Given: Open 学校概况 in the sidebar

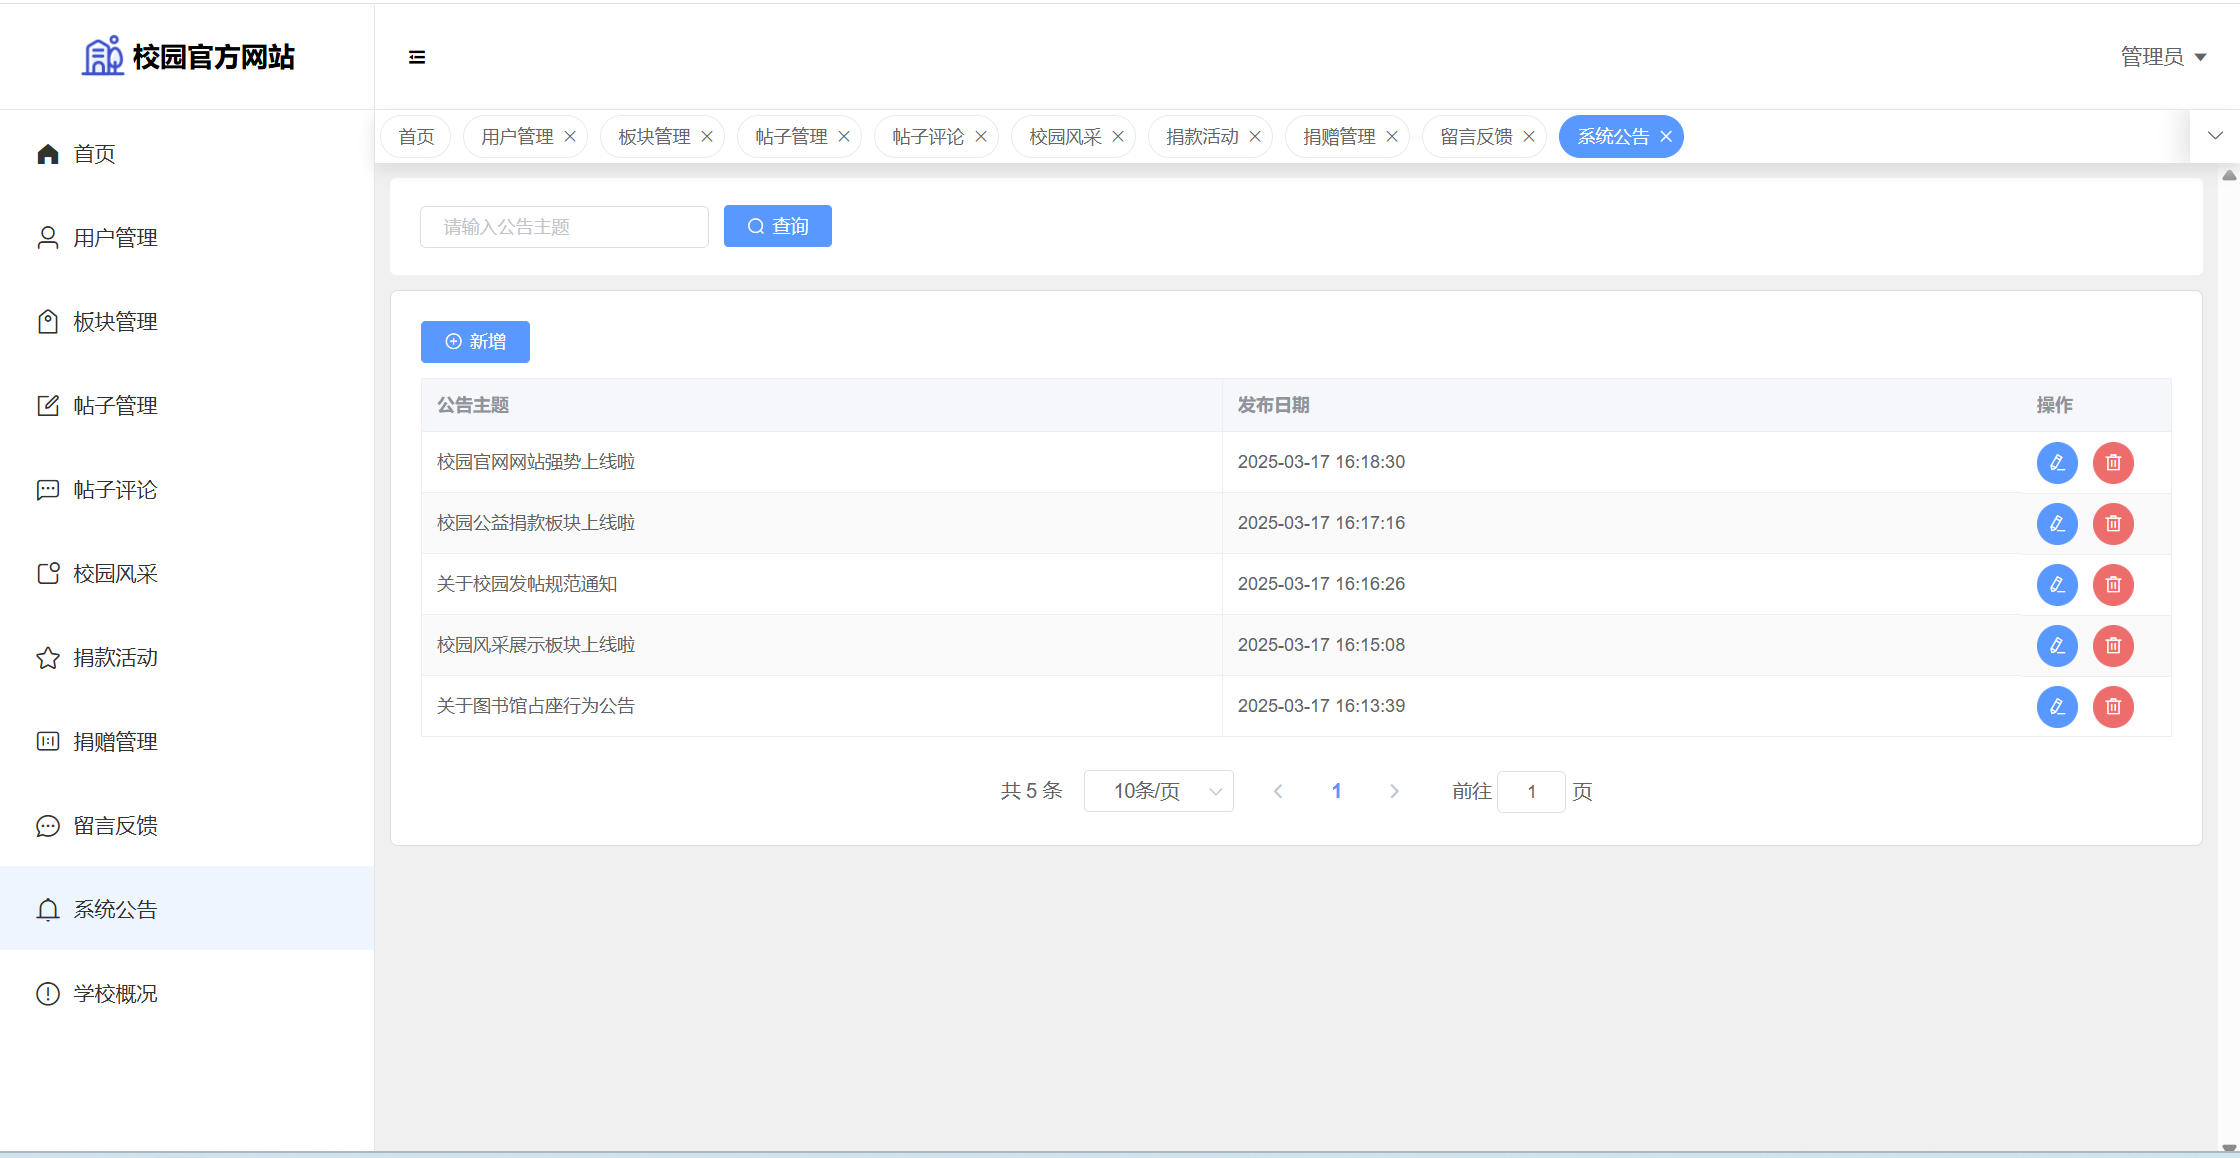Looking at the screenshot, I should pyautogui.click(x=115, y=994).
